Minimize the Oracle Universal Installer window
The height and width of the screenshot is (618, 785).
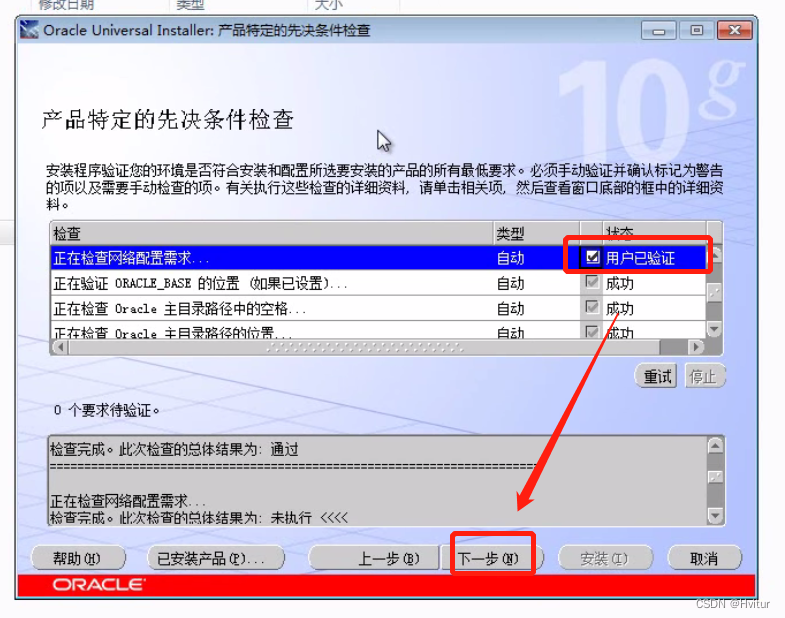pyautogui.click(x=659, y=31)
